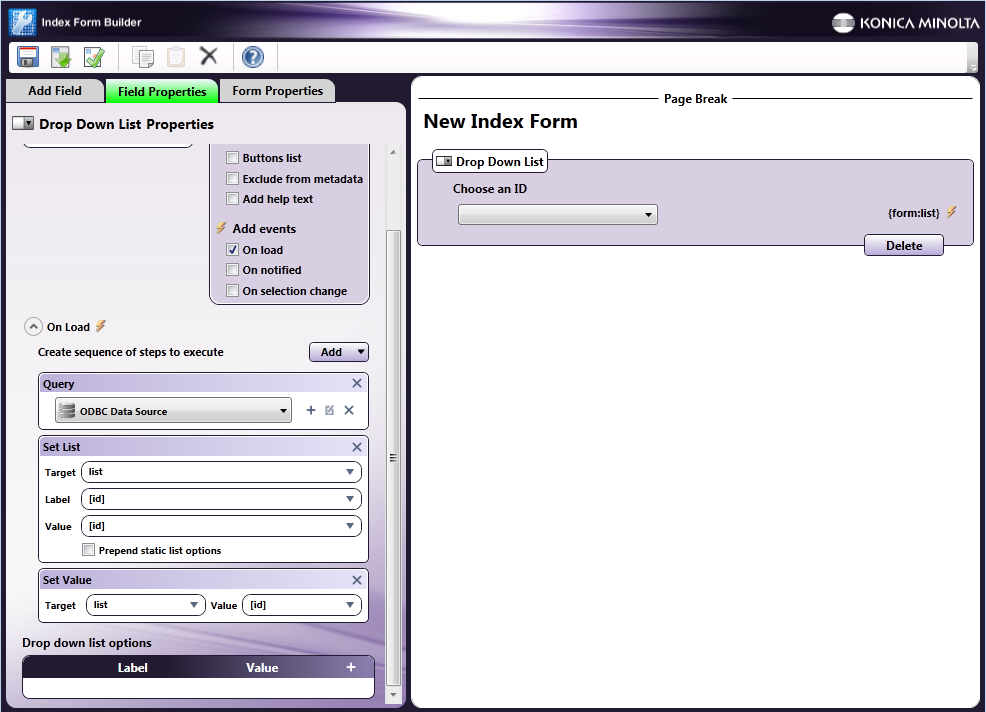Click the save and close green arrow icon
Image resolution: width=986 pixels, height=712 pixels.
61,57
